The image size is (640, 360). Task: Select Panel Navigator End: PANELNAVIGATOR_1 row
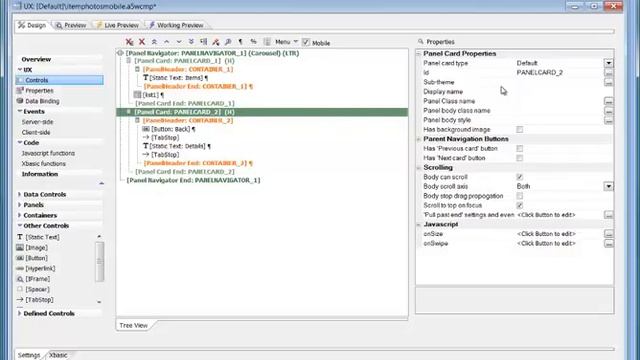tap(193, 180)
